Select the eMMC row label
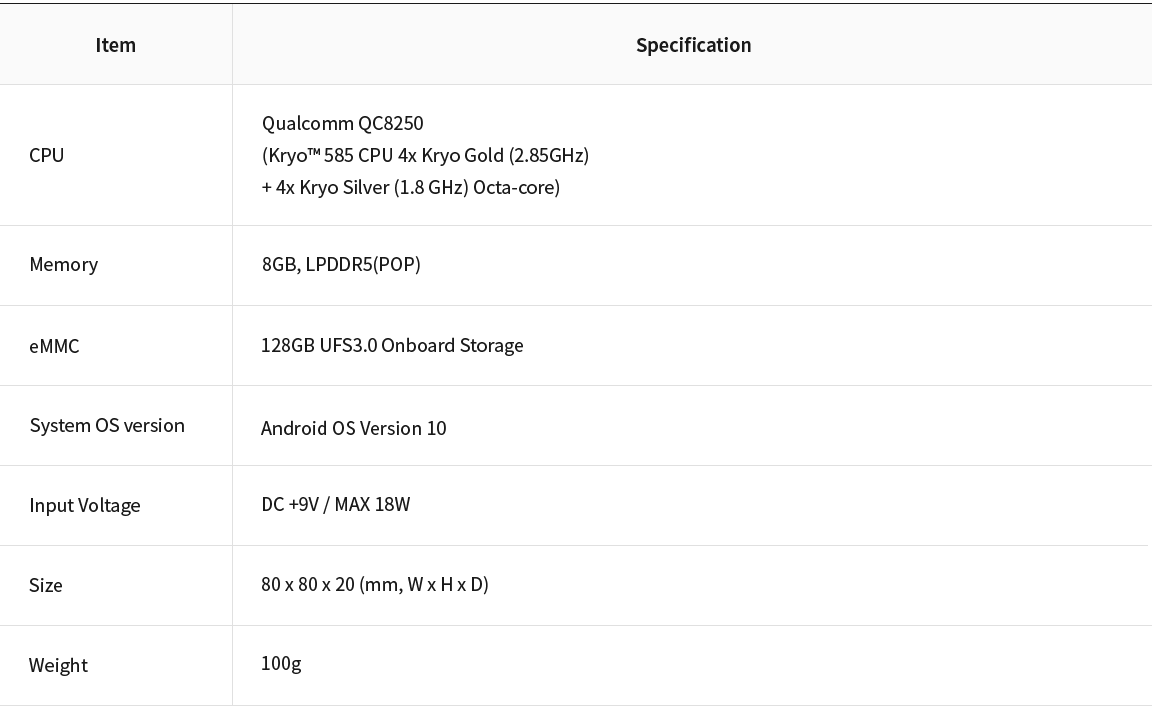Viewport: 1152px width, 708px height. coord(54,346)
